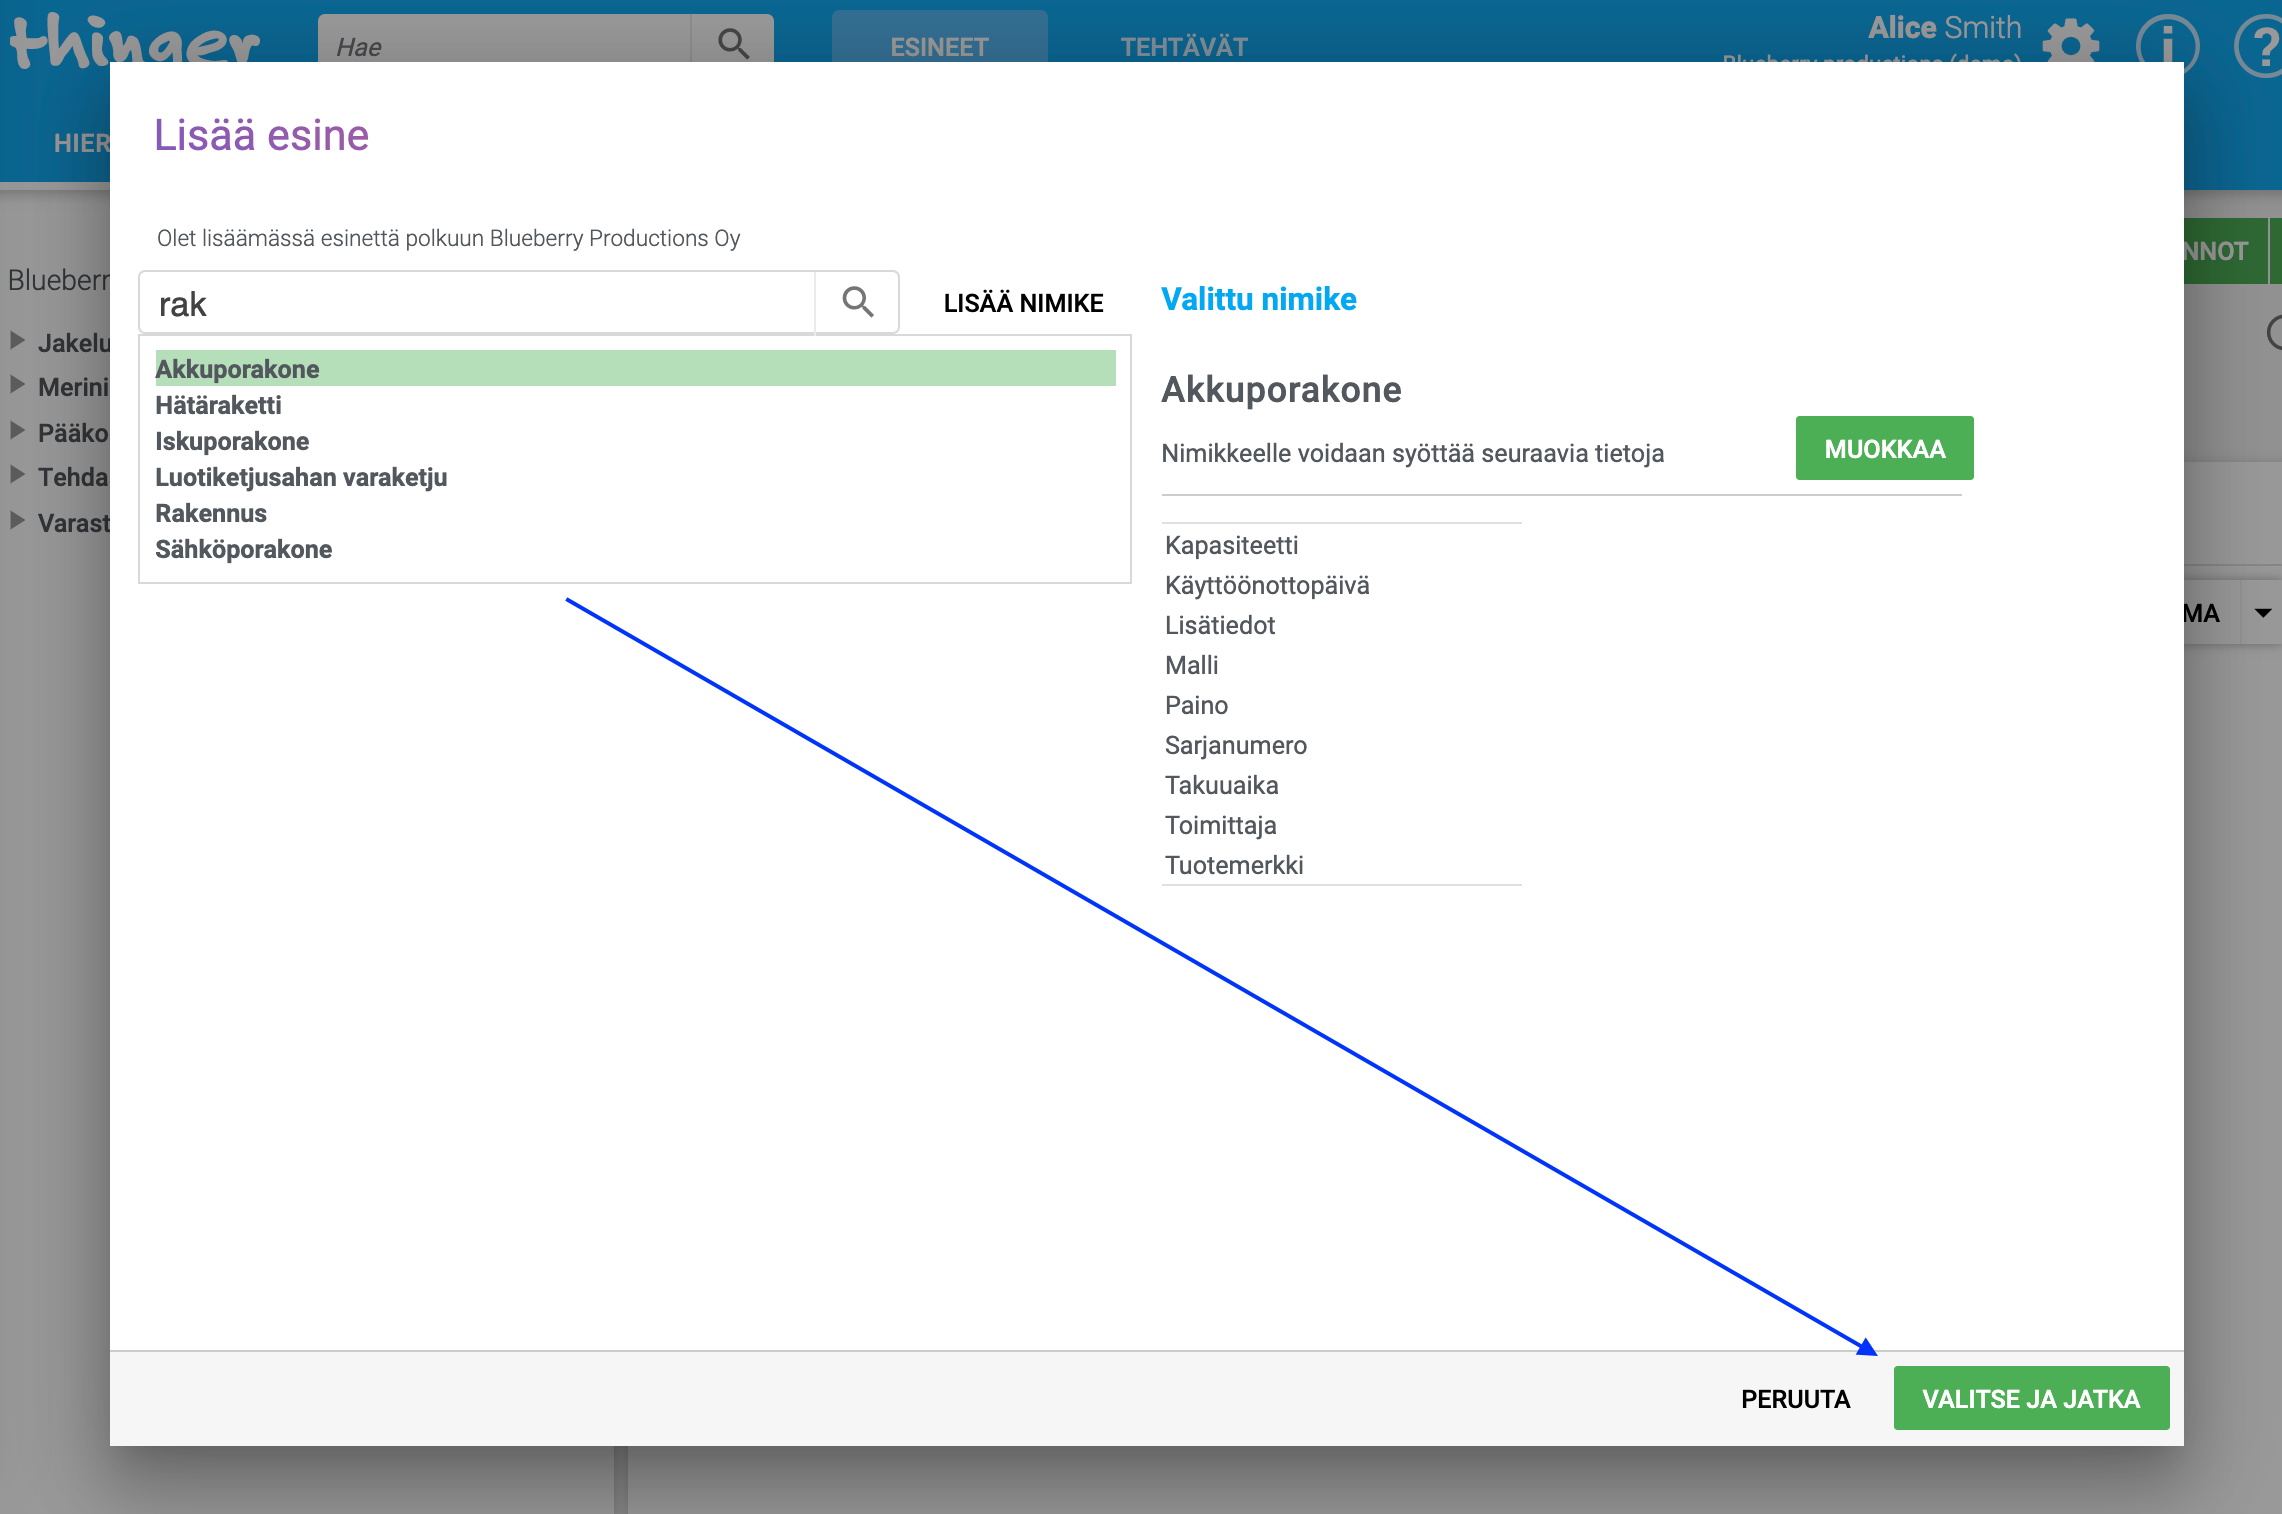
Task: Select Rakennus from the results list
Action: (211, 513)
